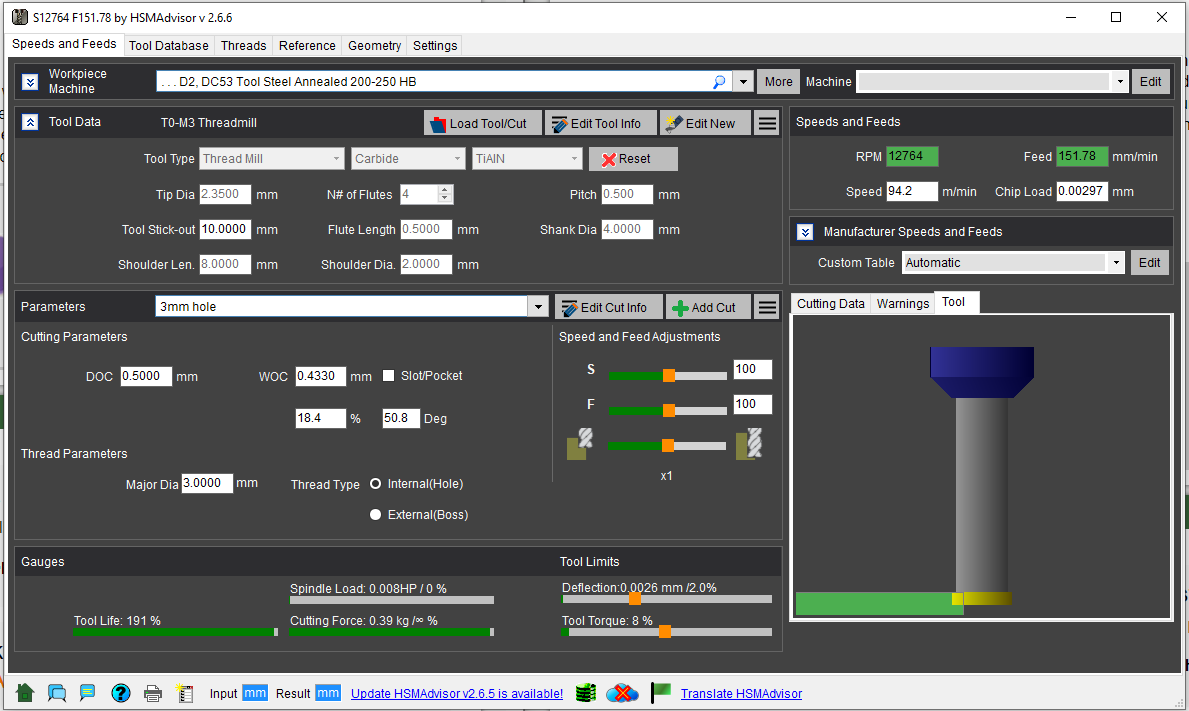Select the External(Boss) thread type

[x=376, y=515]
